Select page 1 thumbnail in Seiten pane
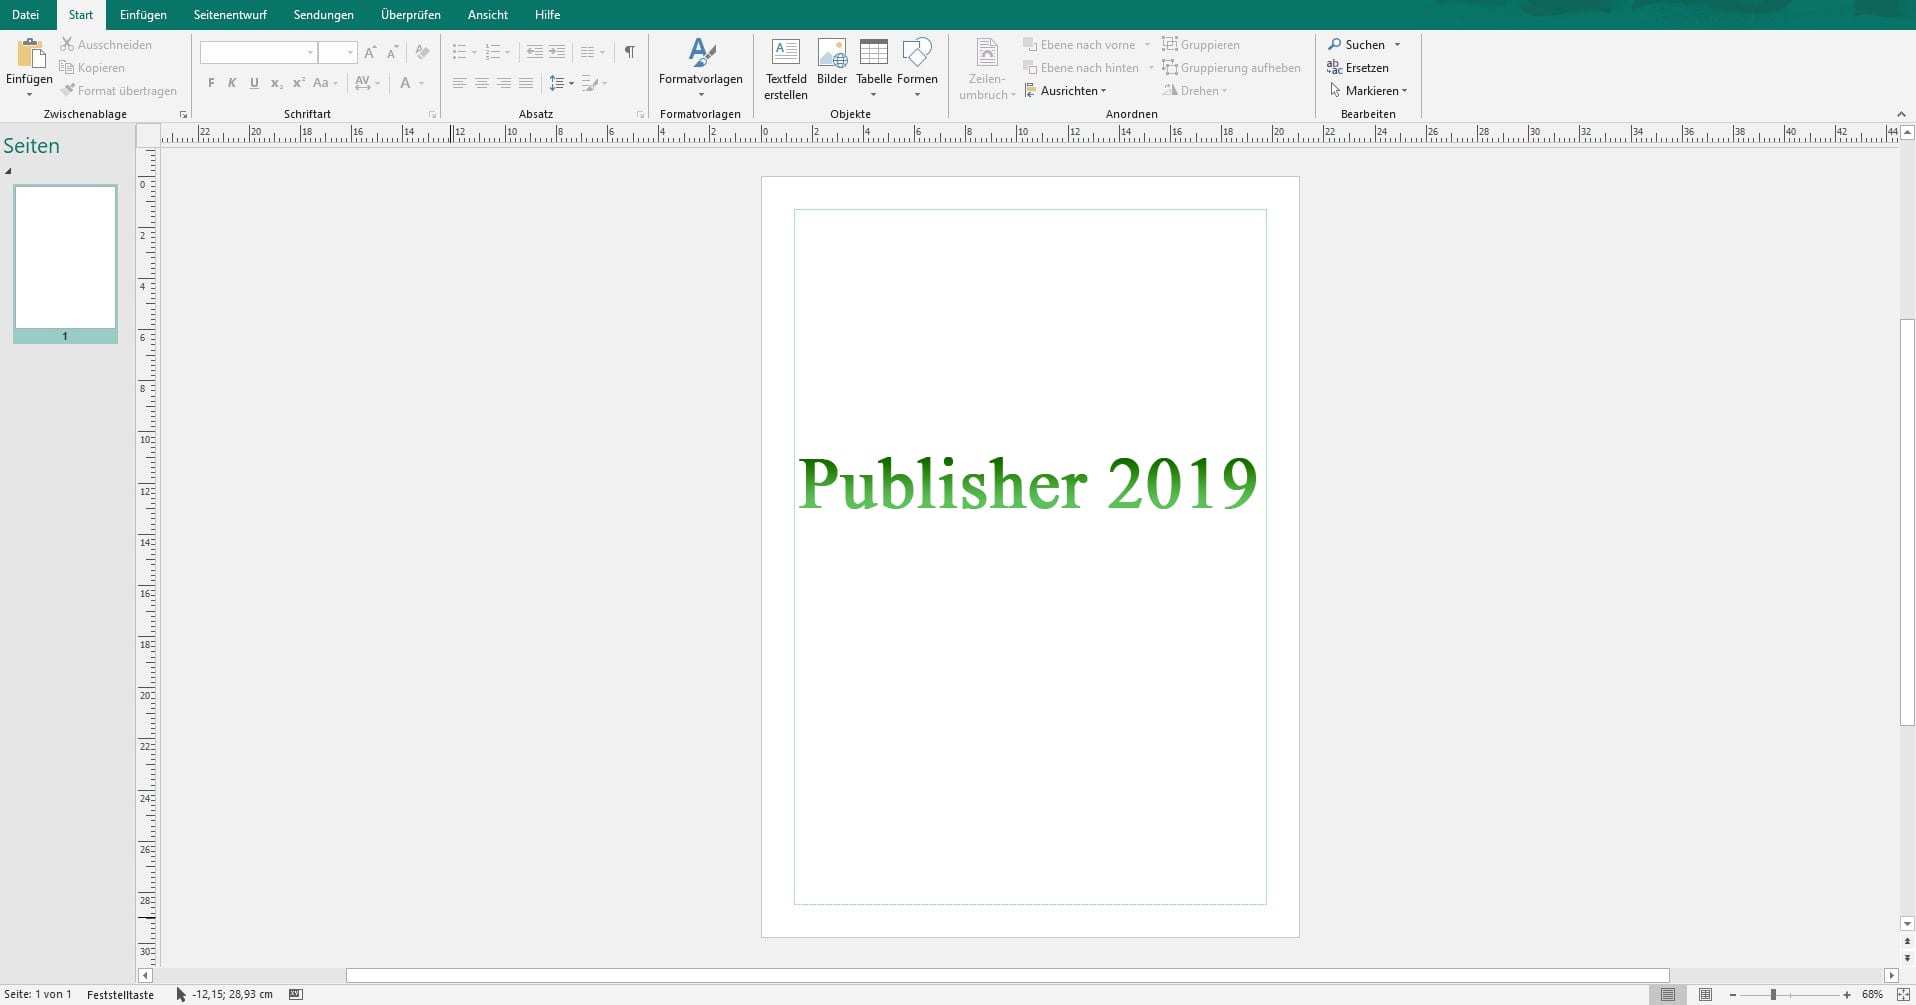1916x1005 pixels. pyautogui.click(x=65, y=258)
